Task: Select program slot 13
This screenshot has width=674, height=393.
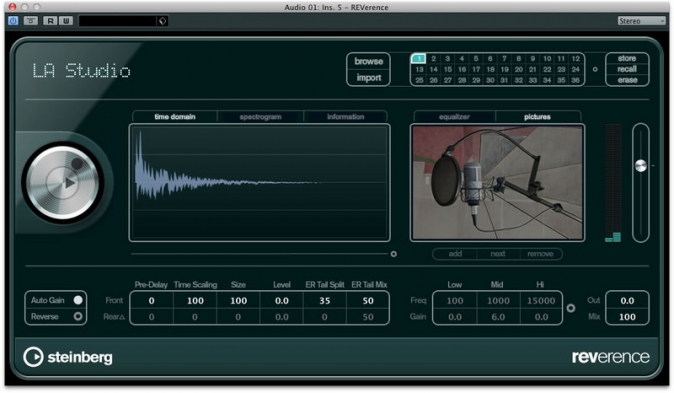Action: (x=419, y=69)
